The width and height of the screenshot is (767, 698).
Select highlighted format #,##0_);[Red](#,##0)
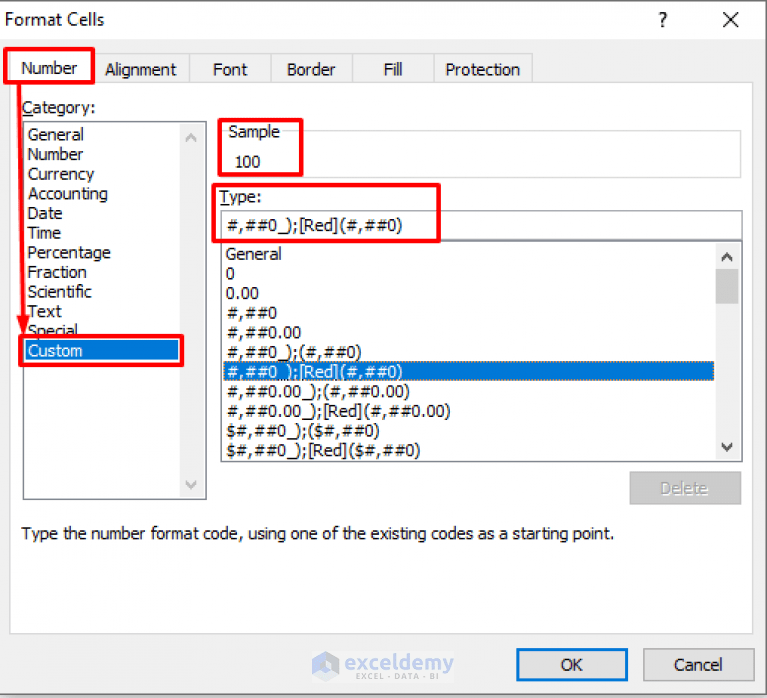tap(469, 371)
